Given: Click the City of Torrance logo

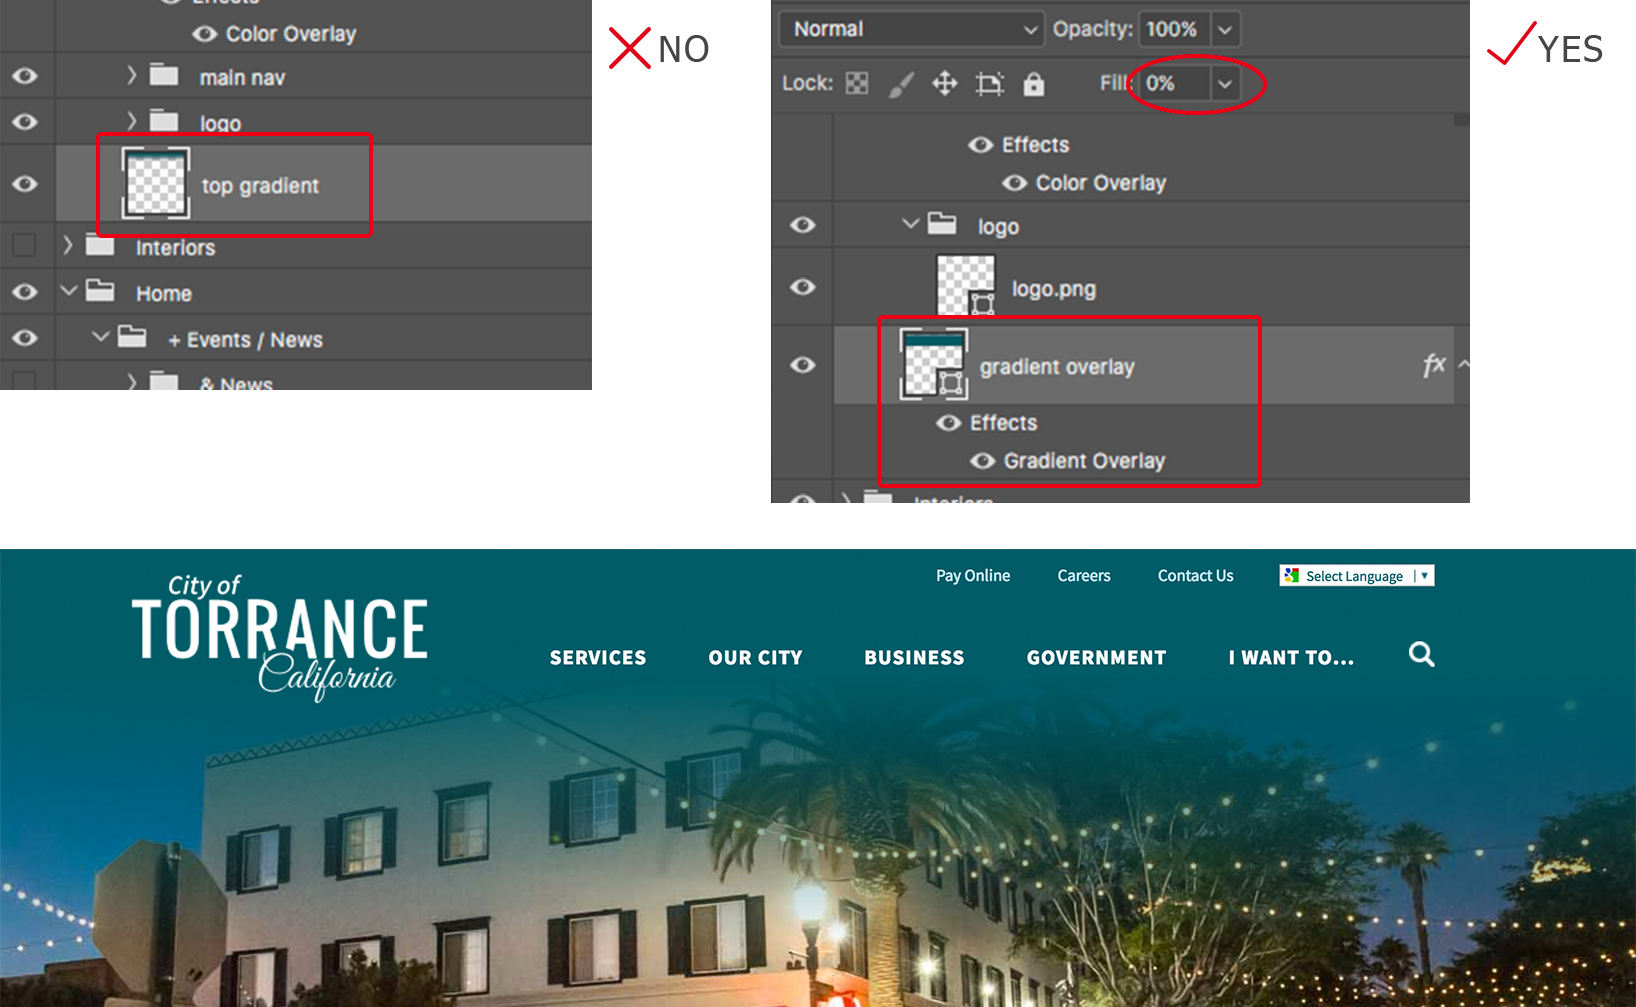Looking at the screenshot, I should [x=279, y=636].
